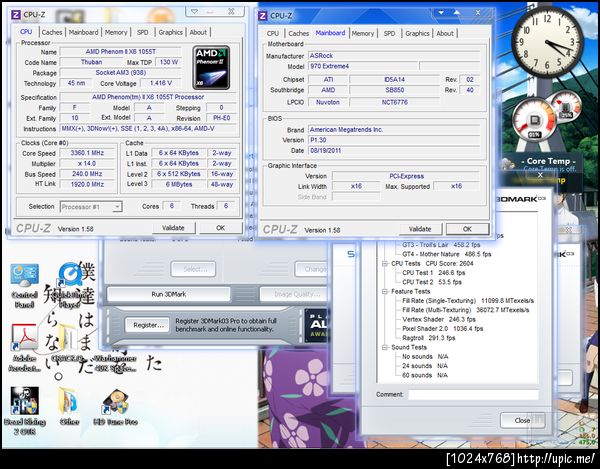Click the Run 3DMark button
The width and height of the screenshot is (600, 469).
click(x=169, y=294)
